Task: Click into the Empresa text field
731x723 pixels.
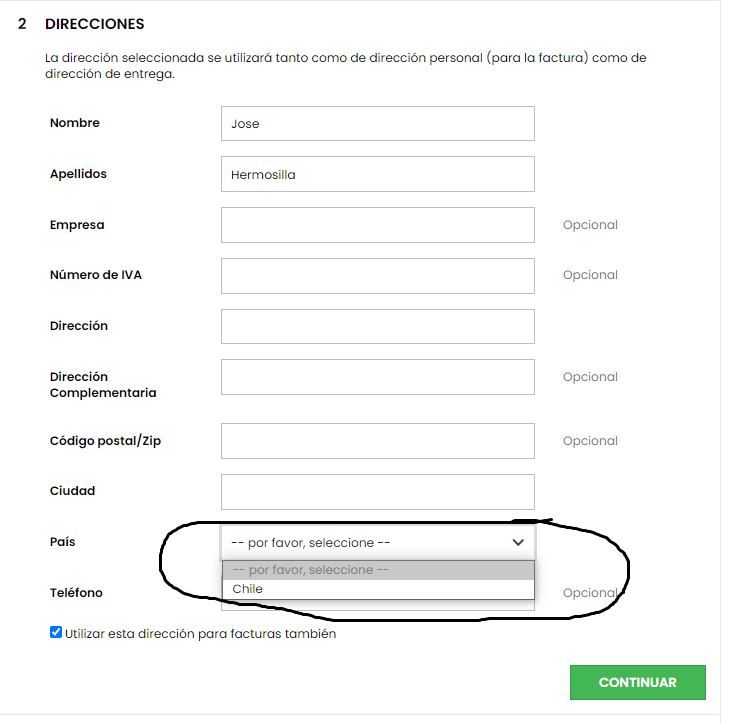Action: click(x=377, y=225)
